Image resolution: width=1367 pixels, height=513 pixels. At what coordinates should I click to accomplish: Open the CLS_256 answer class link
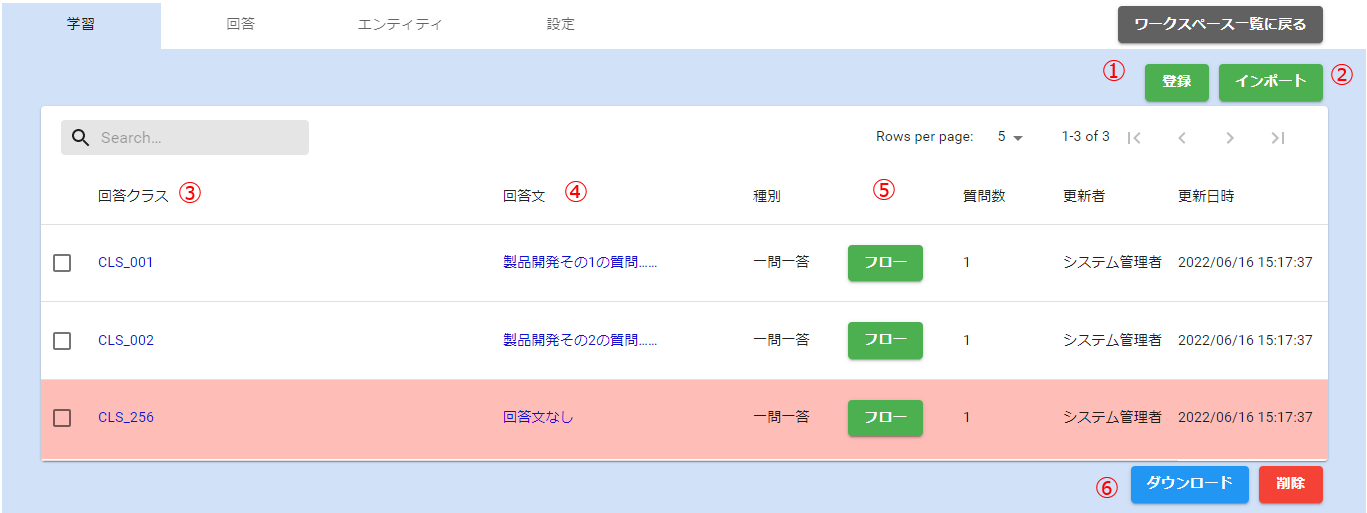126,417
